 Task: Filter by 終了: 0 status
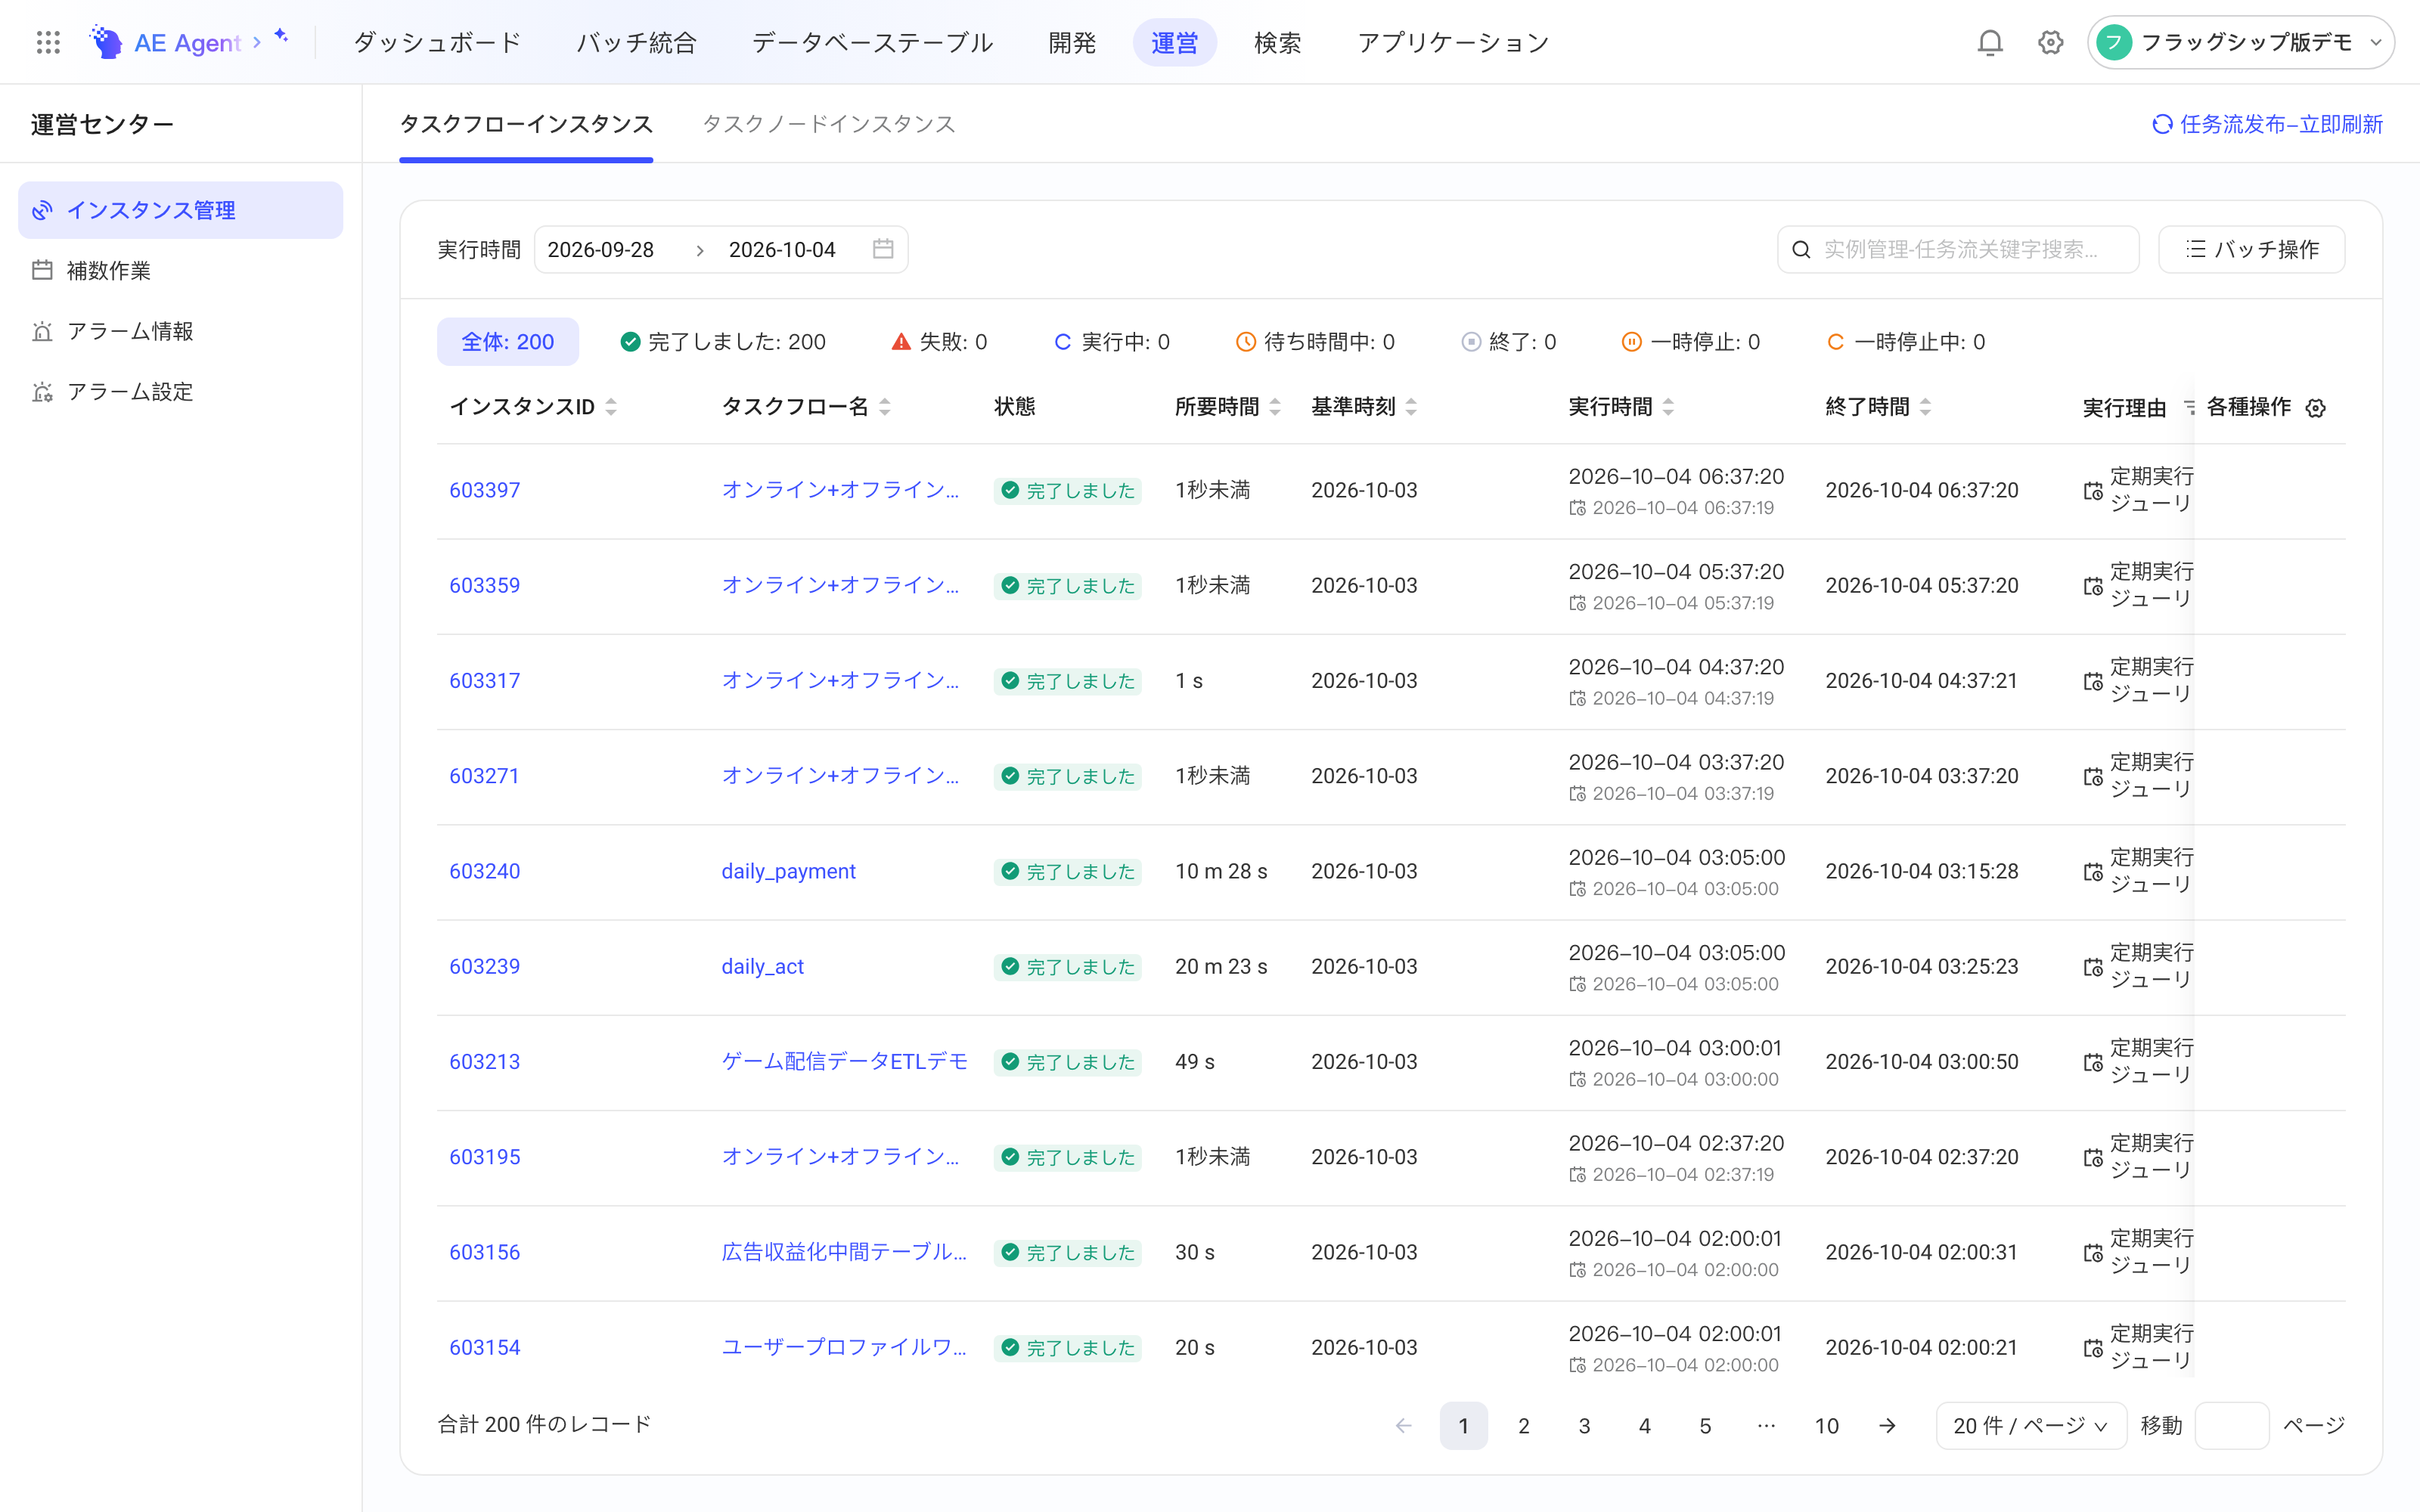click(x=1509, y=342)
